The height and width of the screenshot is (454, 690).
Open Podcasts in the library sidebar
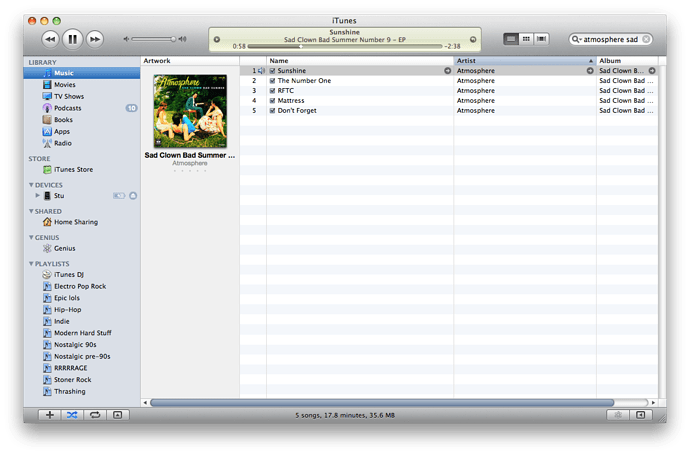(68, 108)
